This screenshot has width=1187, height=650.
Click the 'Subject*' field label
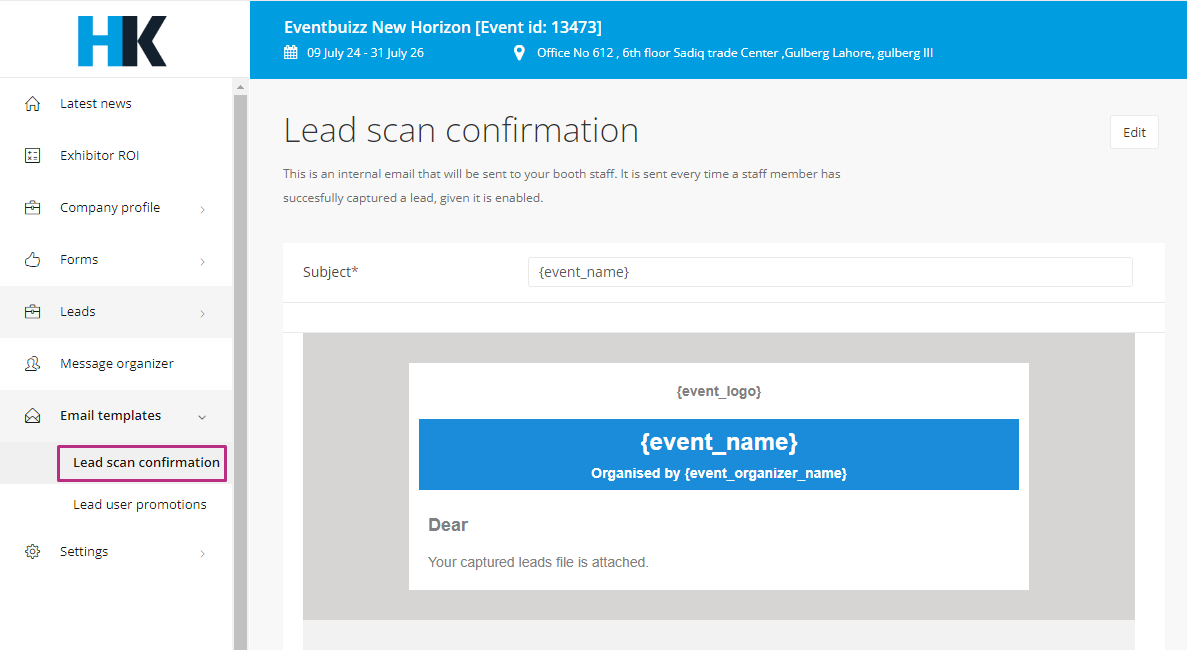(x=331, y=272)
